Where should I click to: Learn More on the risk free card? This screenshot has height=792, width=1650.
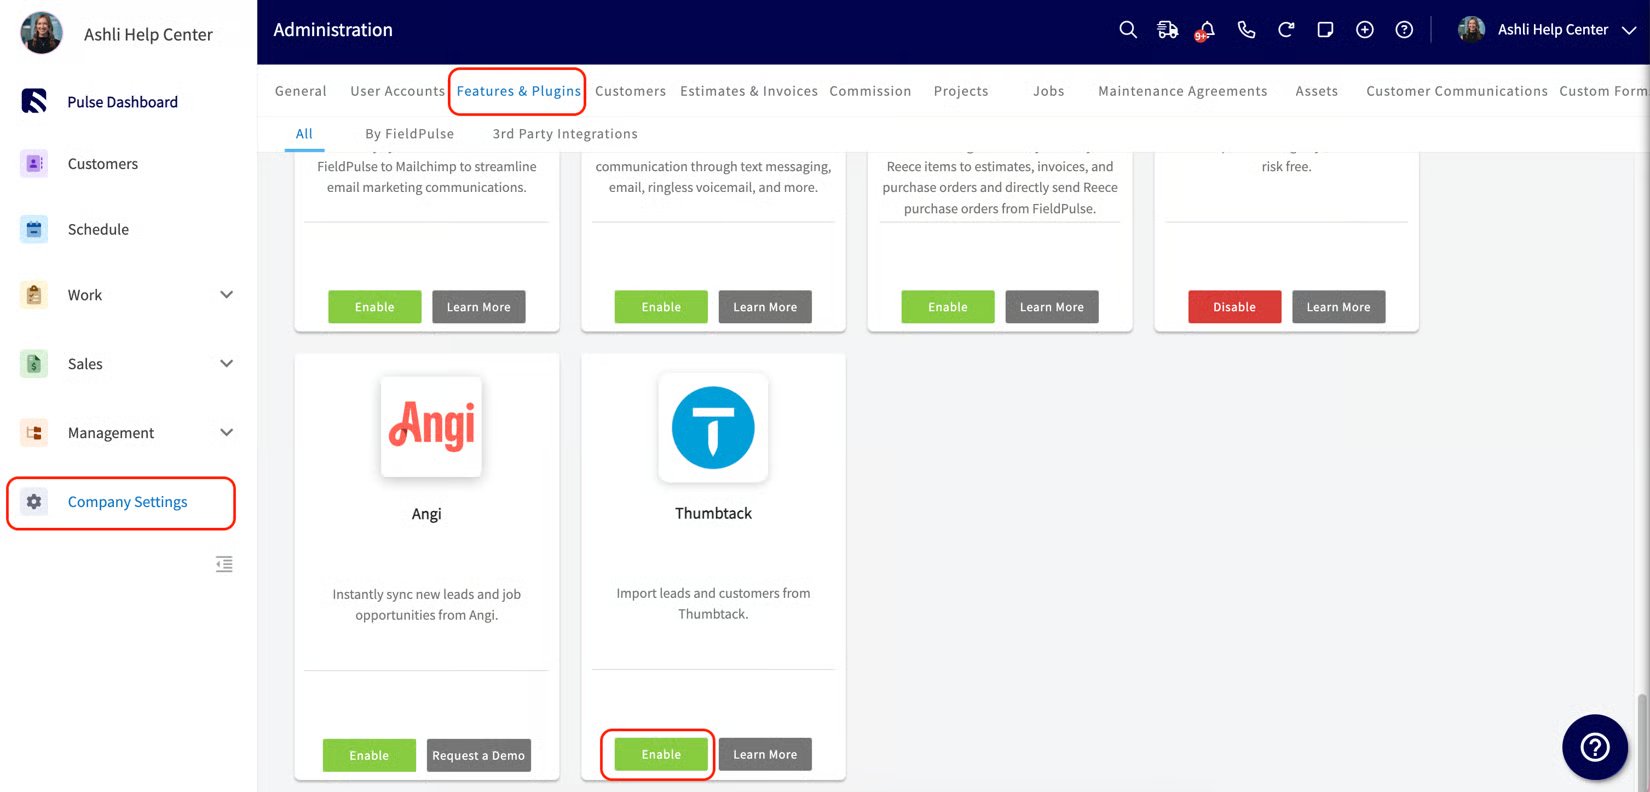1338,307
